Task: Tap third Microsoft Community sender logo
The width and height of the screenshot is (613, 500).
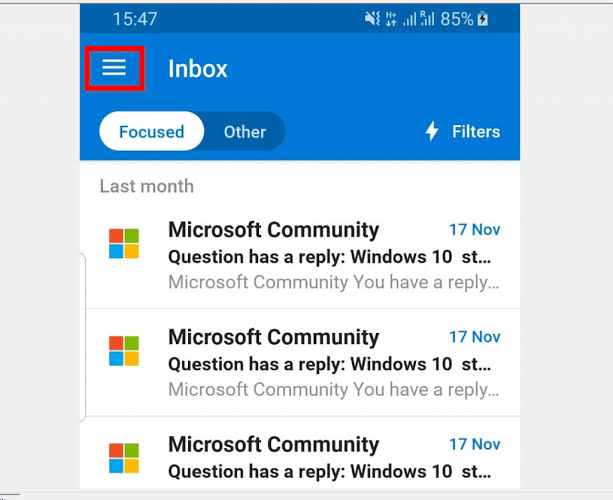Action: tap(124, 458)
